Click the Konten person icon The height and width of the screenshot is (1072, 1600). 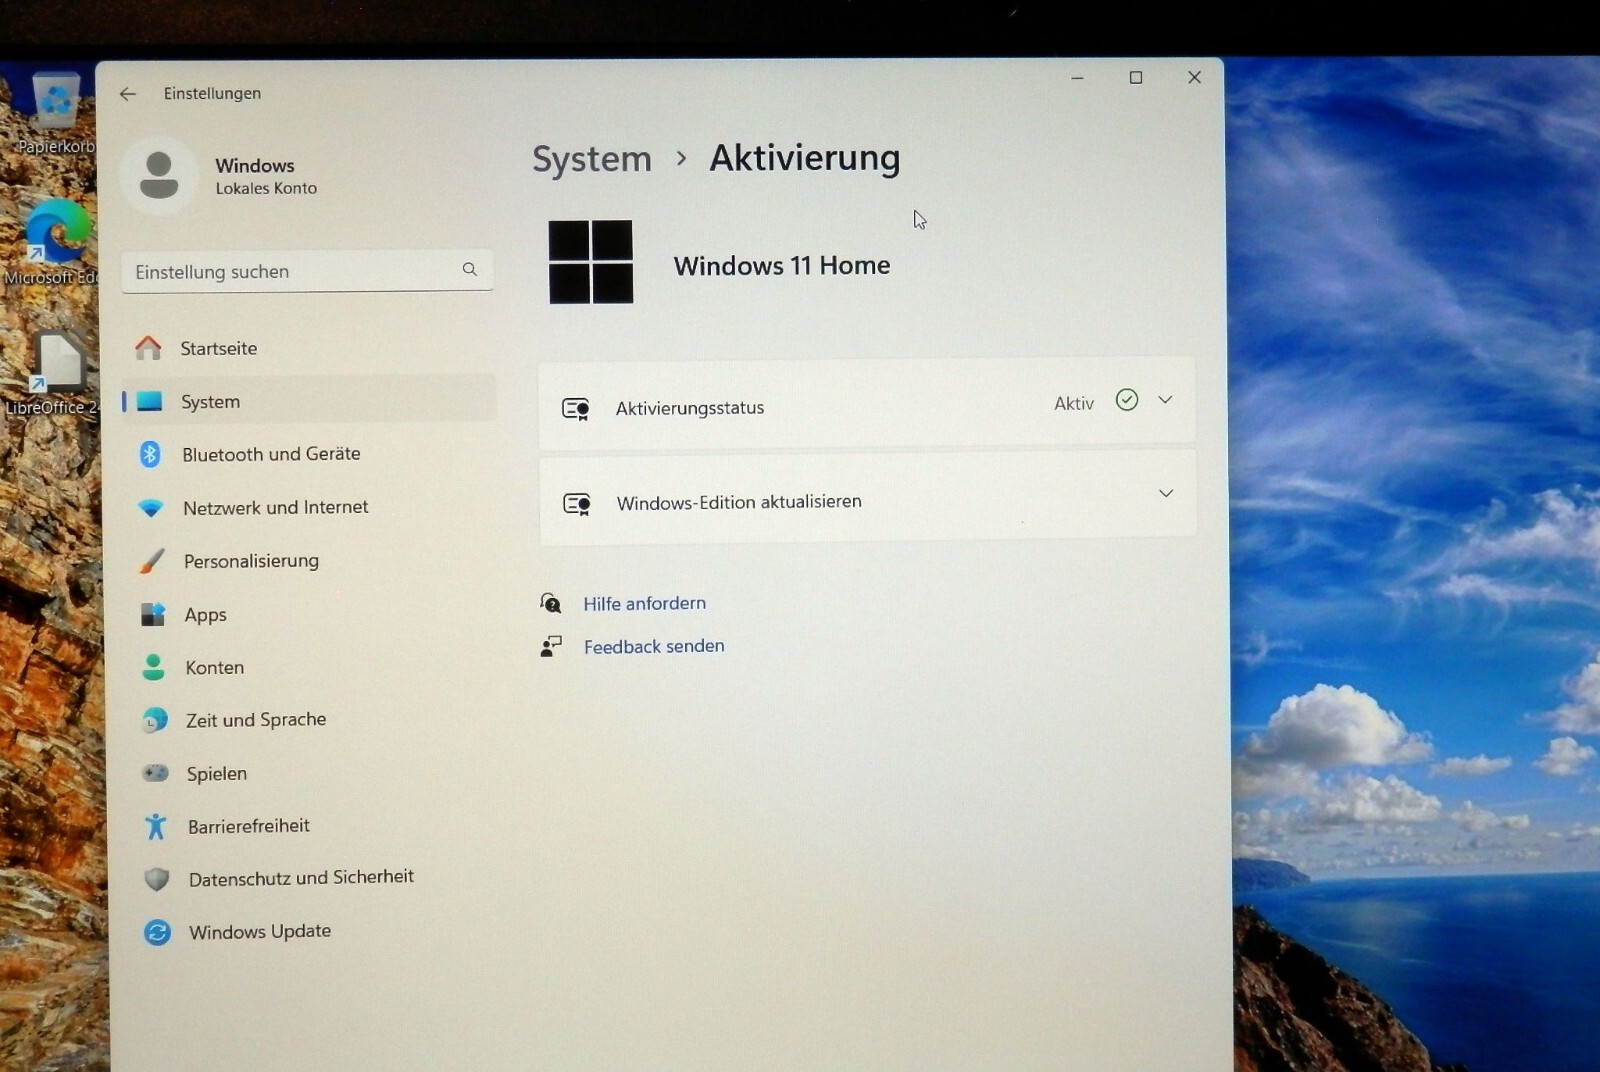click(x=153, y=667)
